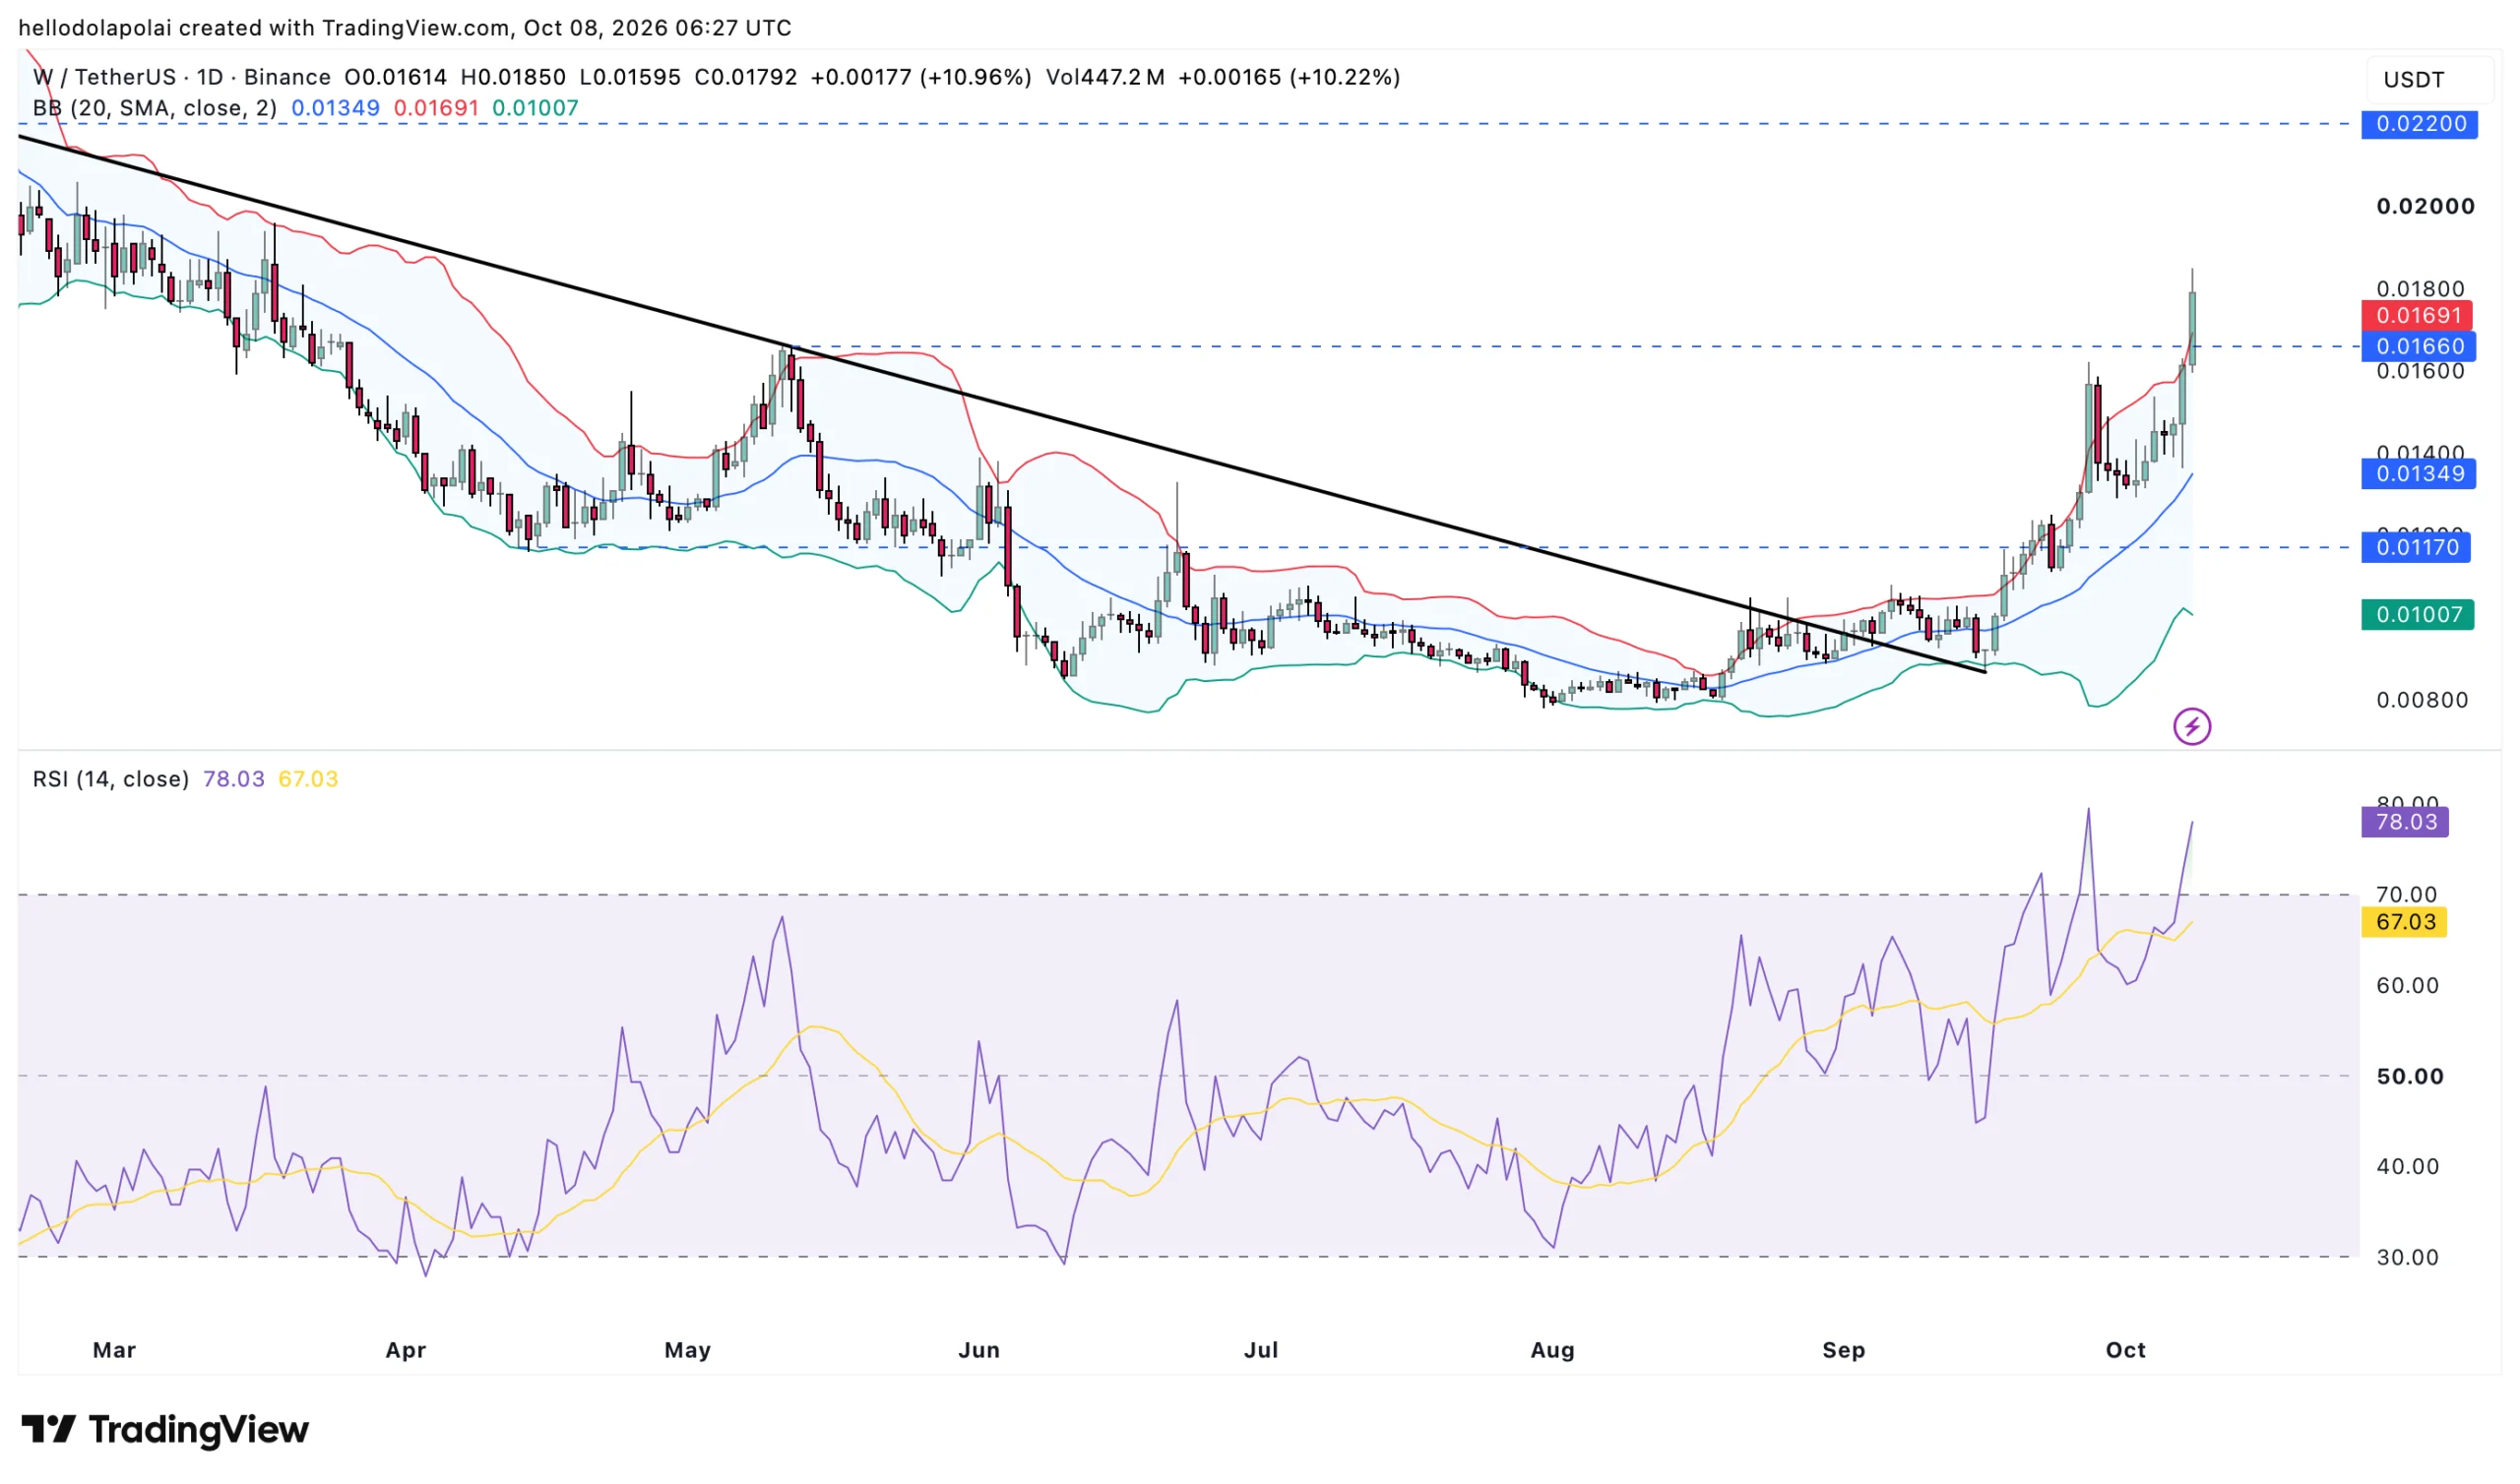Click the +0.00165 (+10.22%) volume change value

[x=1289, y=77]
